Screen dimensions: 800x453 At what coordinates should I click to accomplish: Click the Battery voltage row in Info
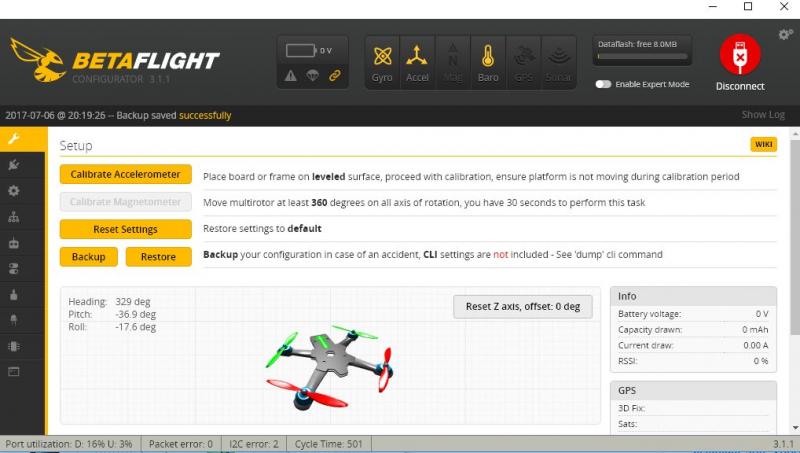693,314
